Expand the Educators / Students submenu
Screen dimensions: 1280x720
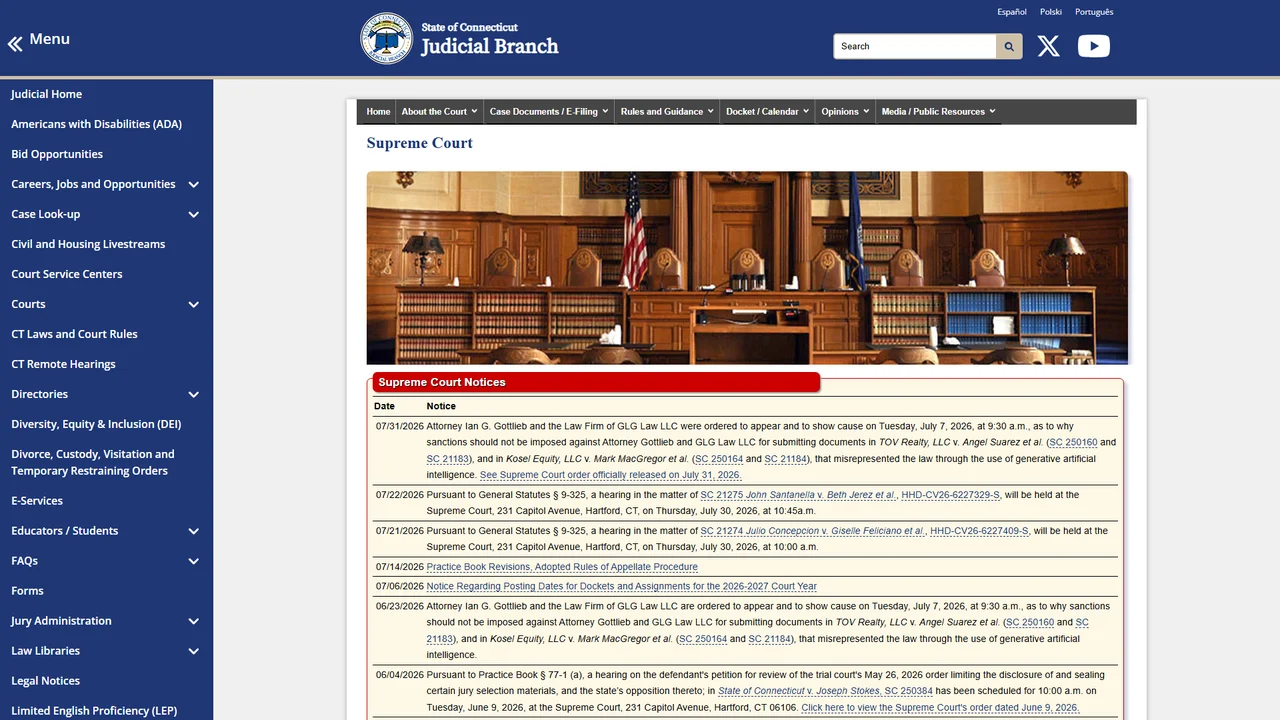coord(194,531)
